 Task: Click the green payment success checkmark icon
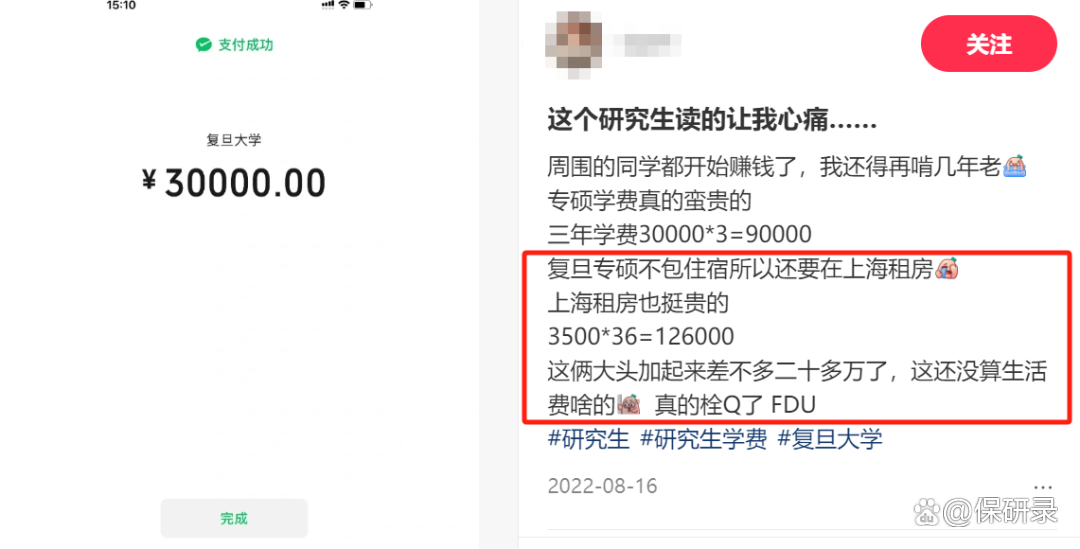point(203,45)
